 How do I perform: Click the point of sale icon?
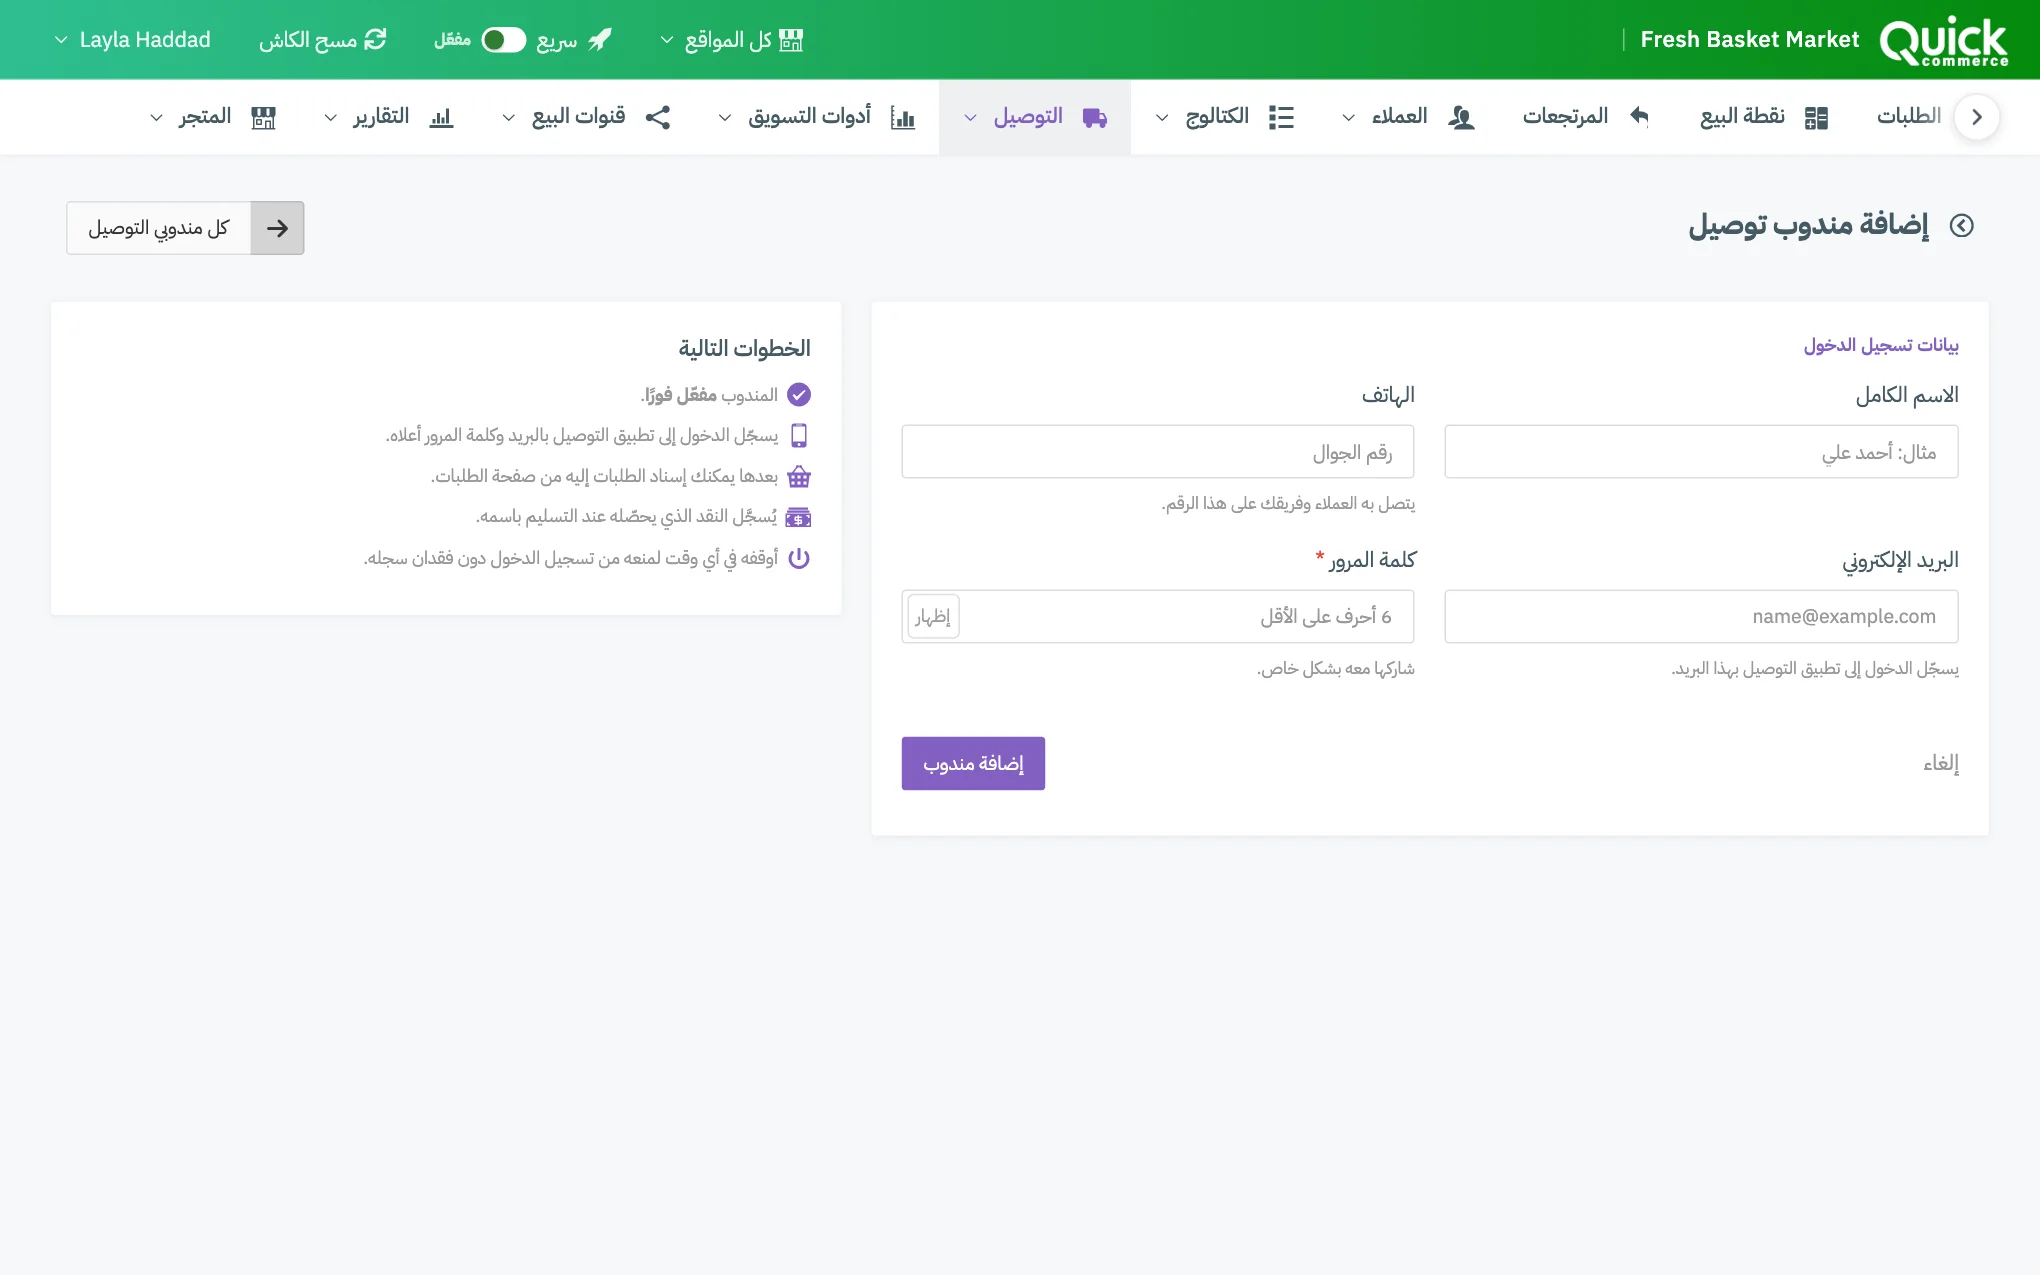click(x=1816, y=117)
